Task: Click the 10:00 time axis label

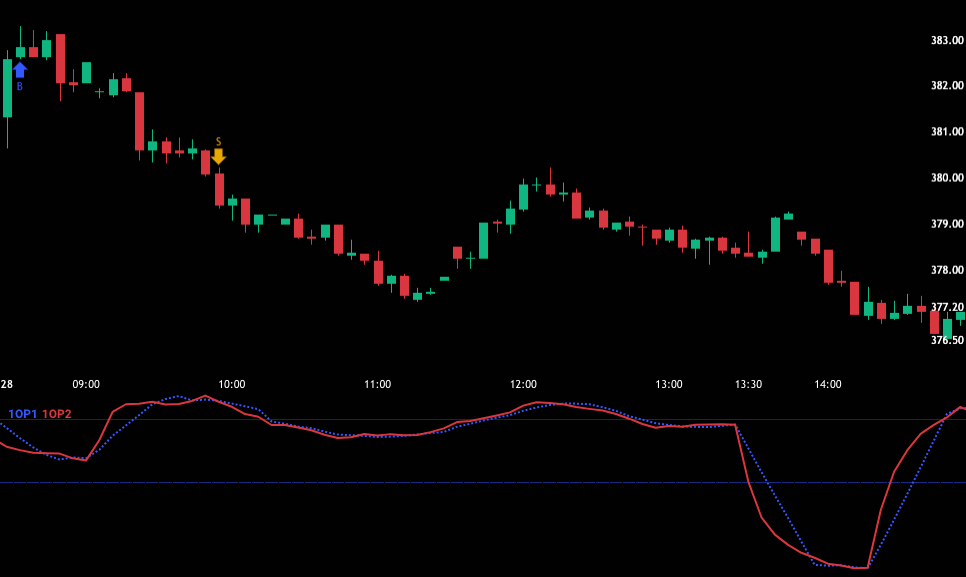Action: (232, 384)
